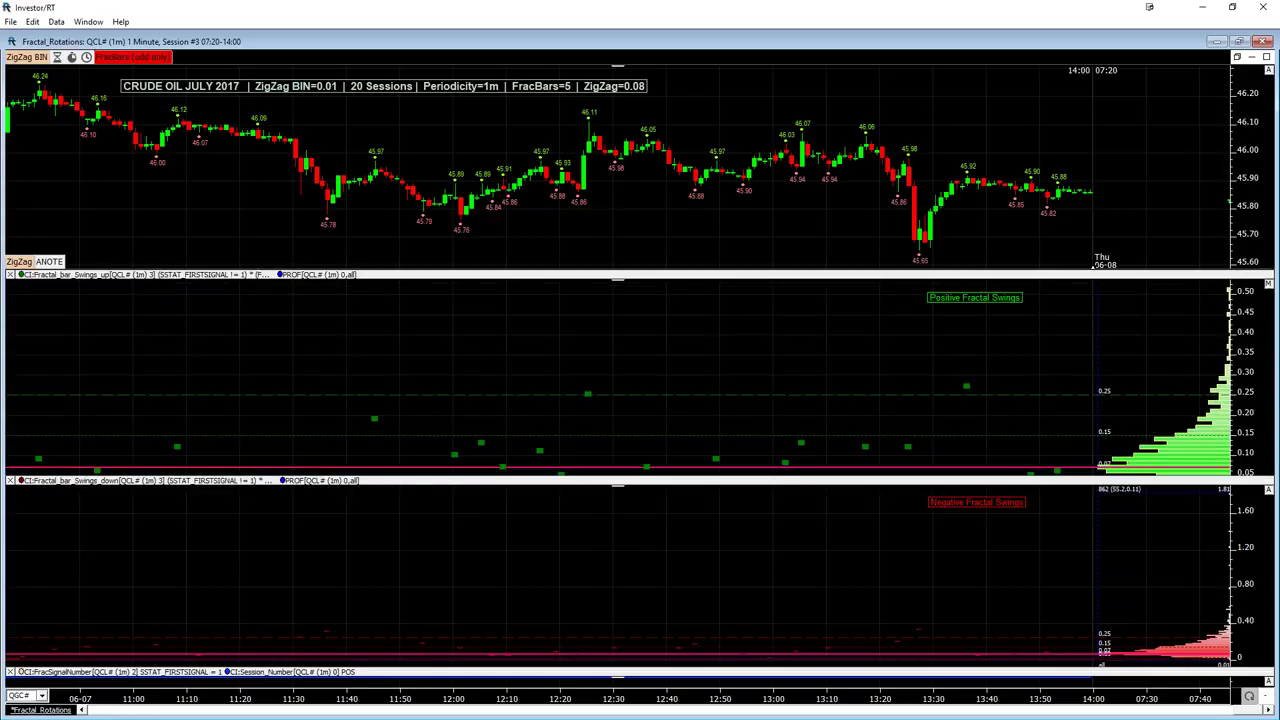Toggle the red FracBars (odd only) button
The height and width of the screenshot is (720, 1280).
pos(133,57)
